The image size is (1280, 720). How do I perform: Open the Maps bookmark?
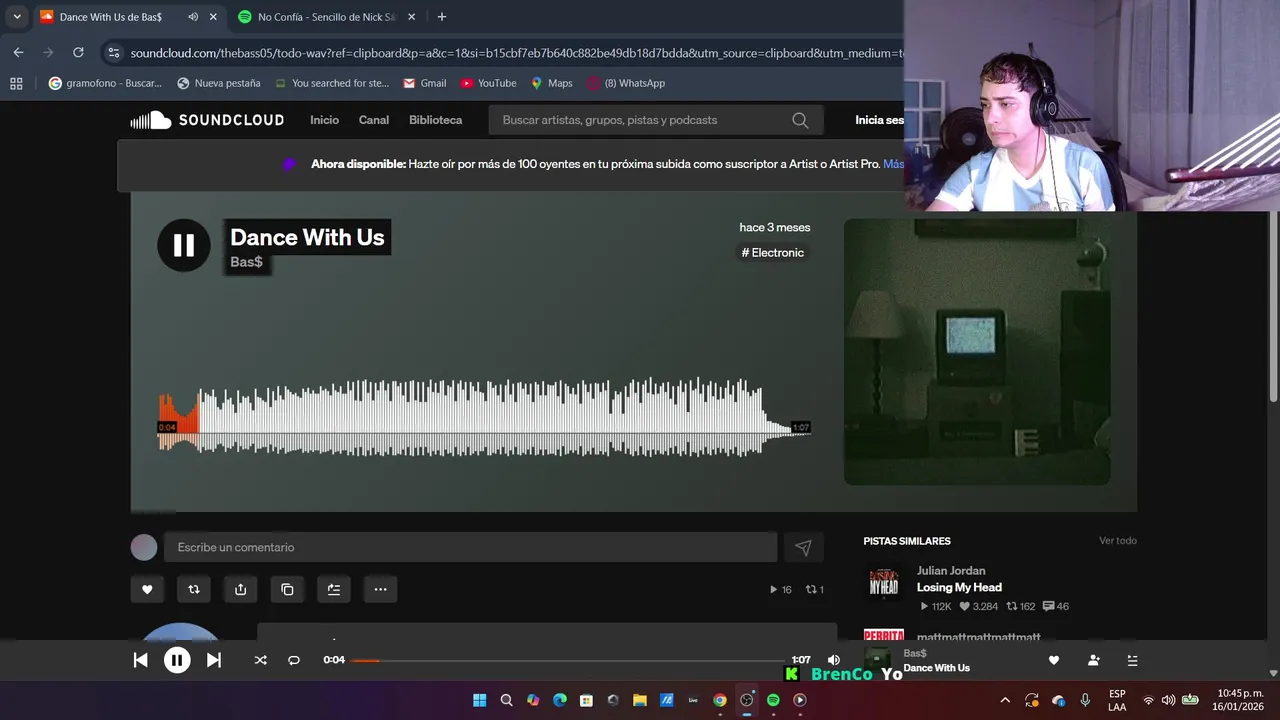[x=552, y=83]
